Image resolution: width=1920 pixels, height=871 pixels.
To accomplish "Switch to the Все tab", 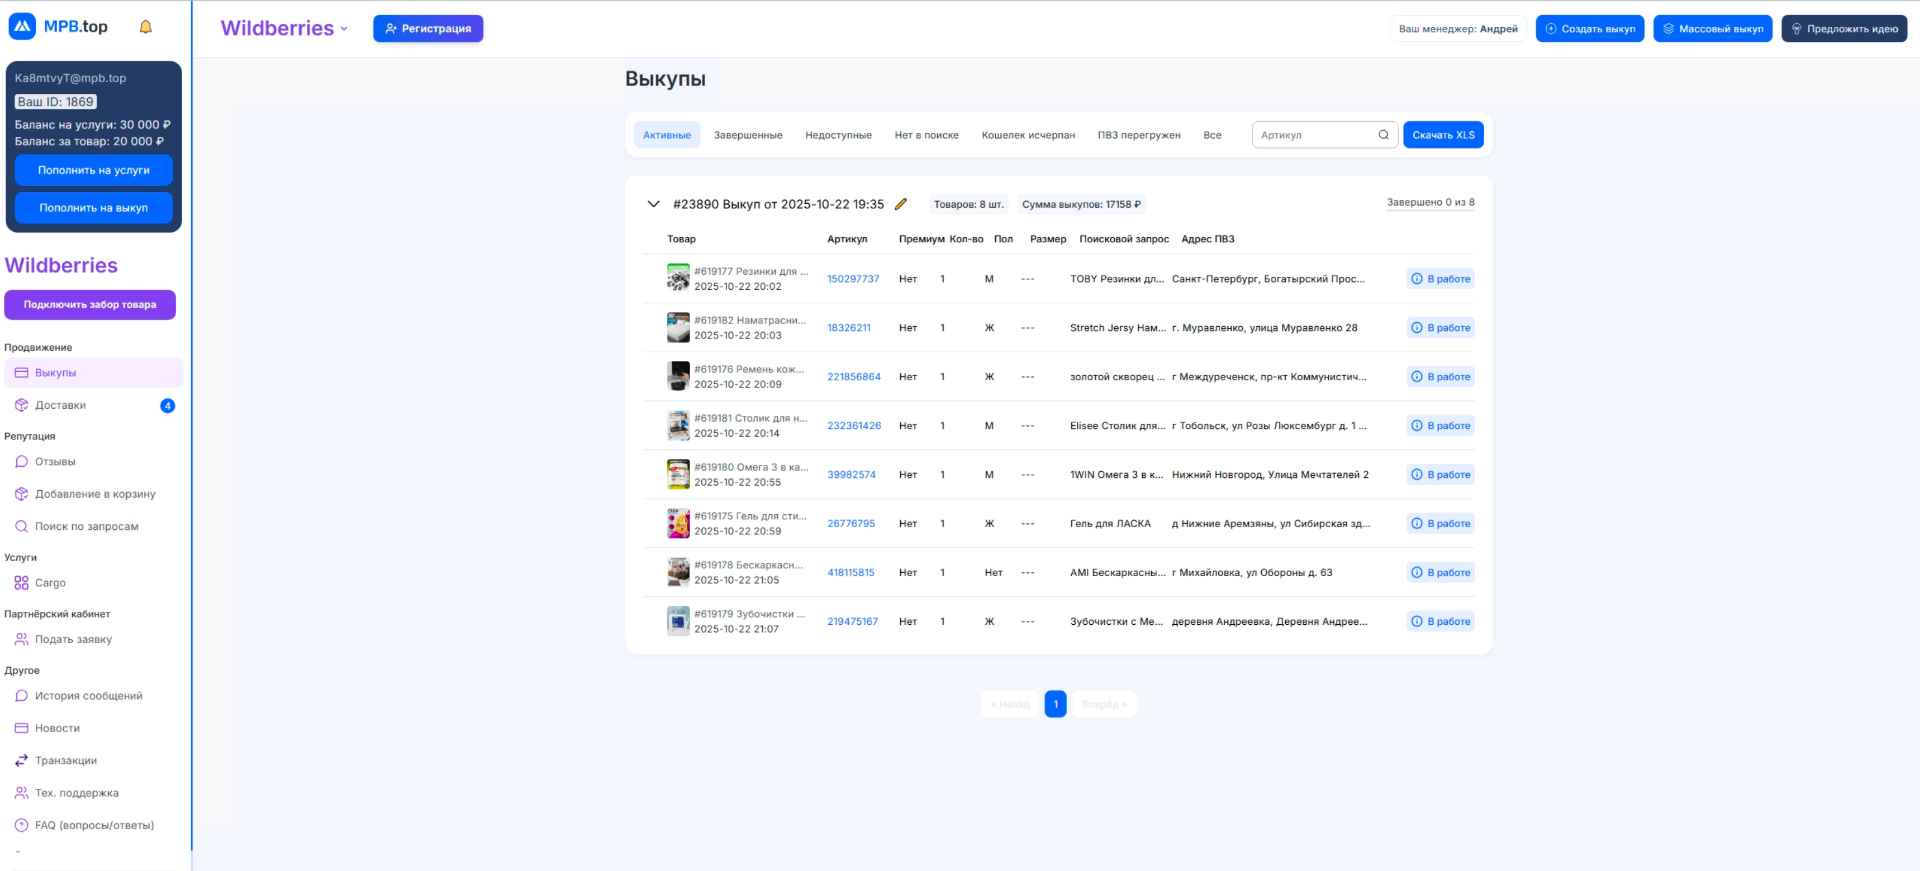I will click(x=1212, y=135).
